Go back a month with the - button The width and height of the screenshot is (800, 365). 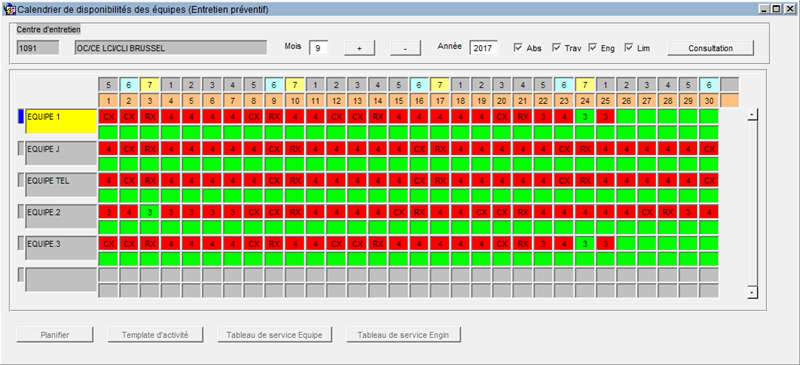pos(405,48)
